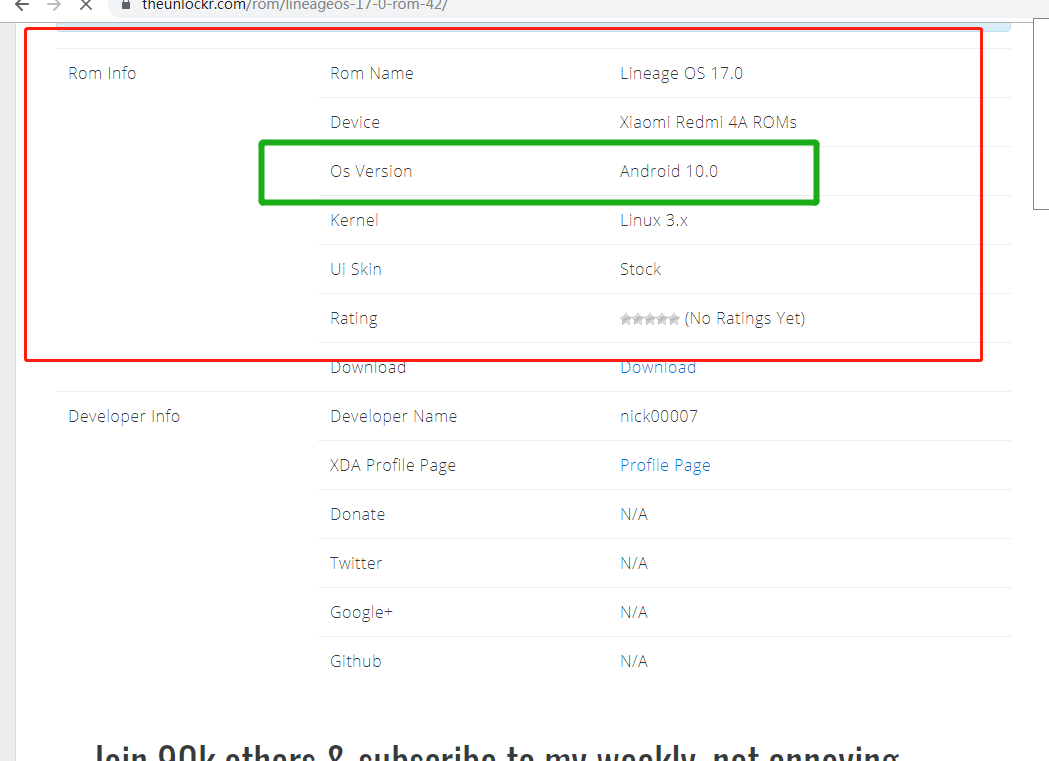Open the XDA Profile Page link

665,465
